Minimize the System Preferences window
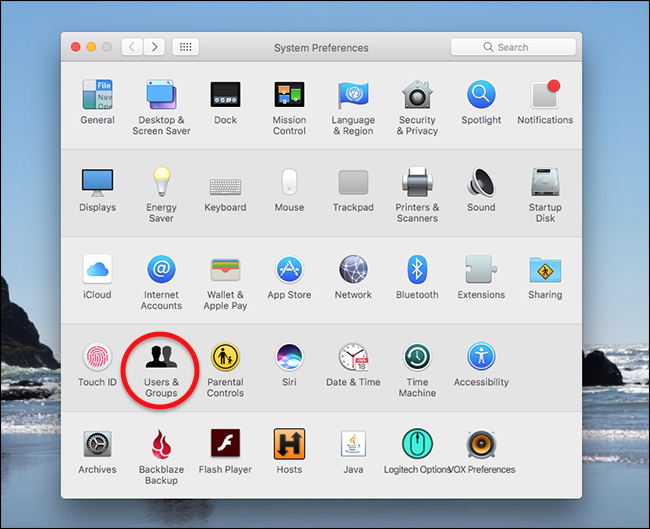The width and height of the screenshot is (650, 529). click(x=91, y=47)
